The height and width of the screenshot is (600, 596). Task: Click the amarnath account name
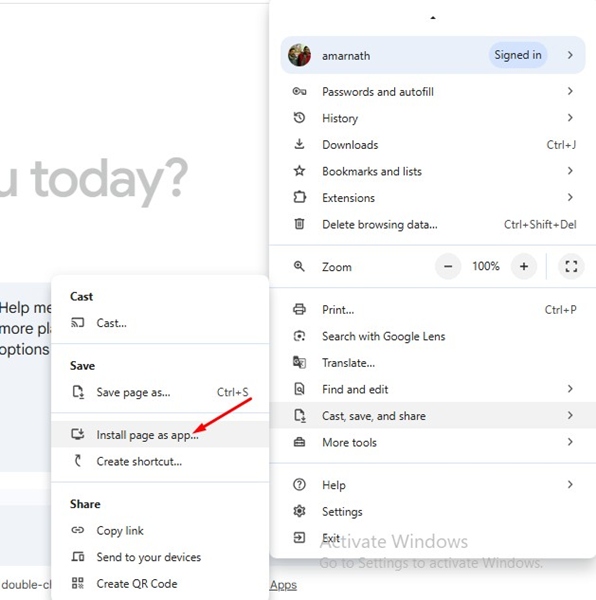click(346, 56)
